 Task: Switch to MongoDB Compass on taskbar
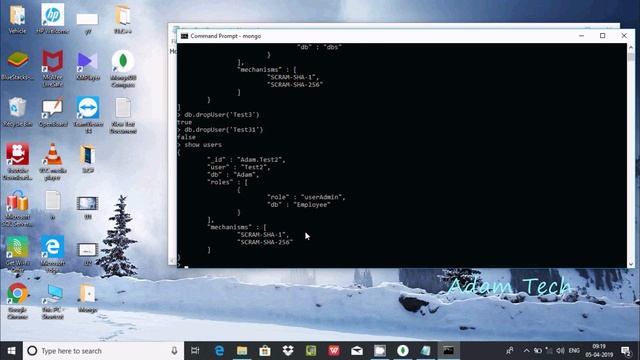coord(403,351)
